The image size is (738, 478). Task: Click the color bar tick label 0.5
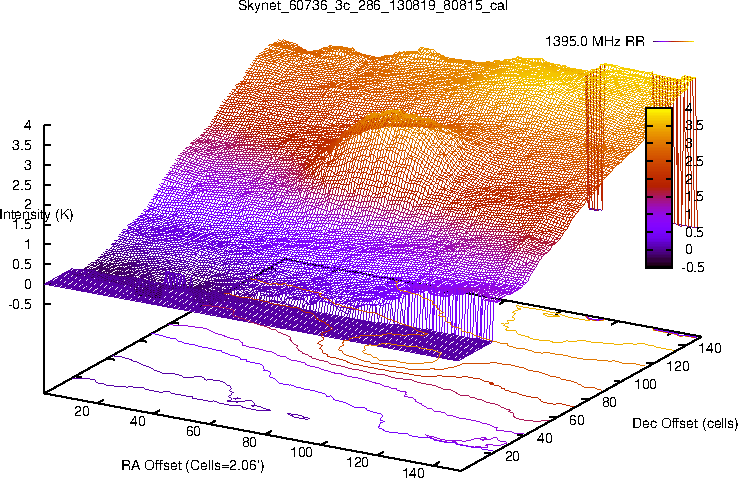tap(694, 232)
